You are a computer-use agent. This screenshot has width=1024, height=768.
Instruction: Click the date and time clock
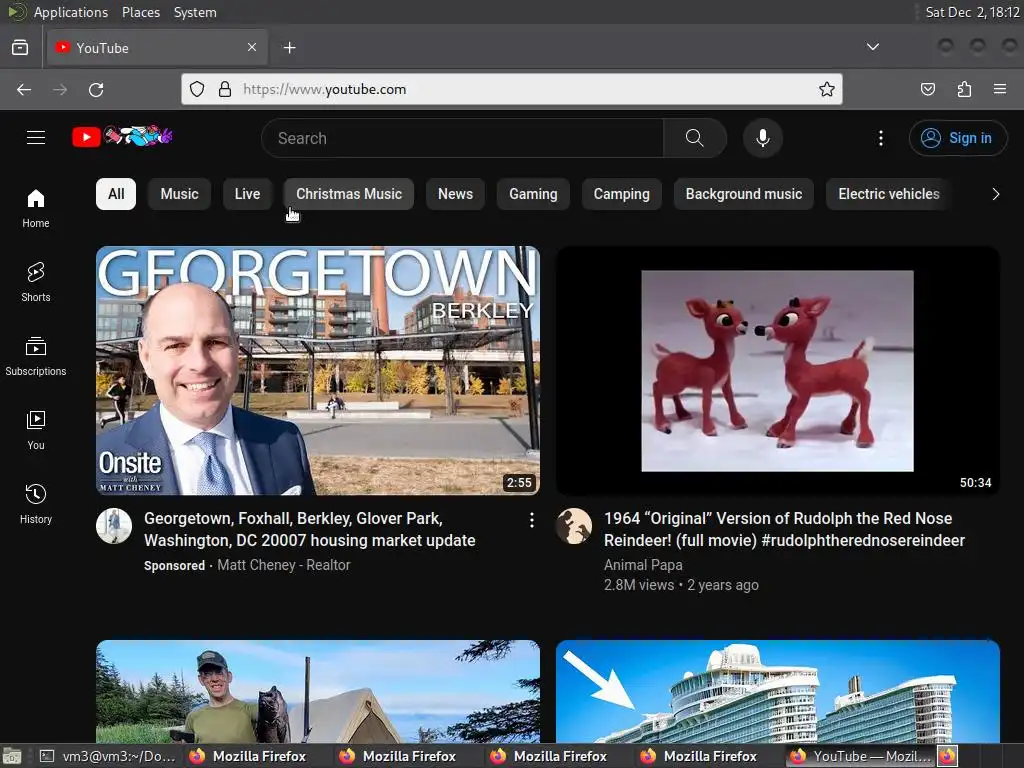(x=972, y=12)
